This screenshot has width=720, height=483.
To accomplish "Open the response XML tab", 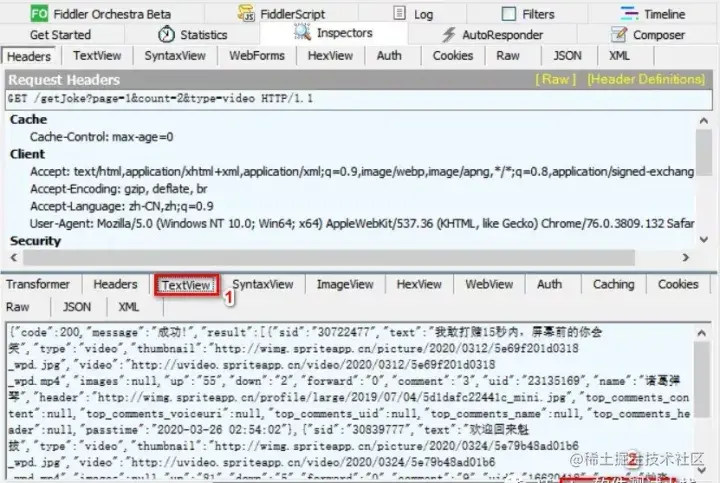I will (x=129, y=307).
